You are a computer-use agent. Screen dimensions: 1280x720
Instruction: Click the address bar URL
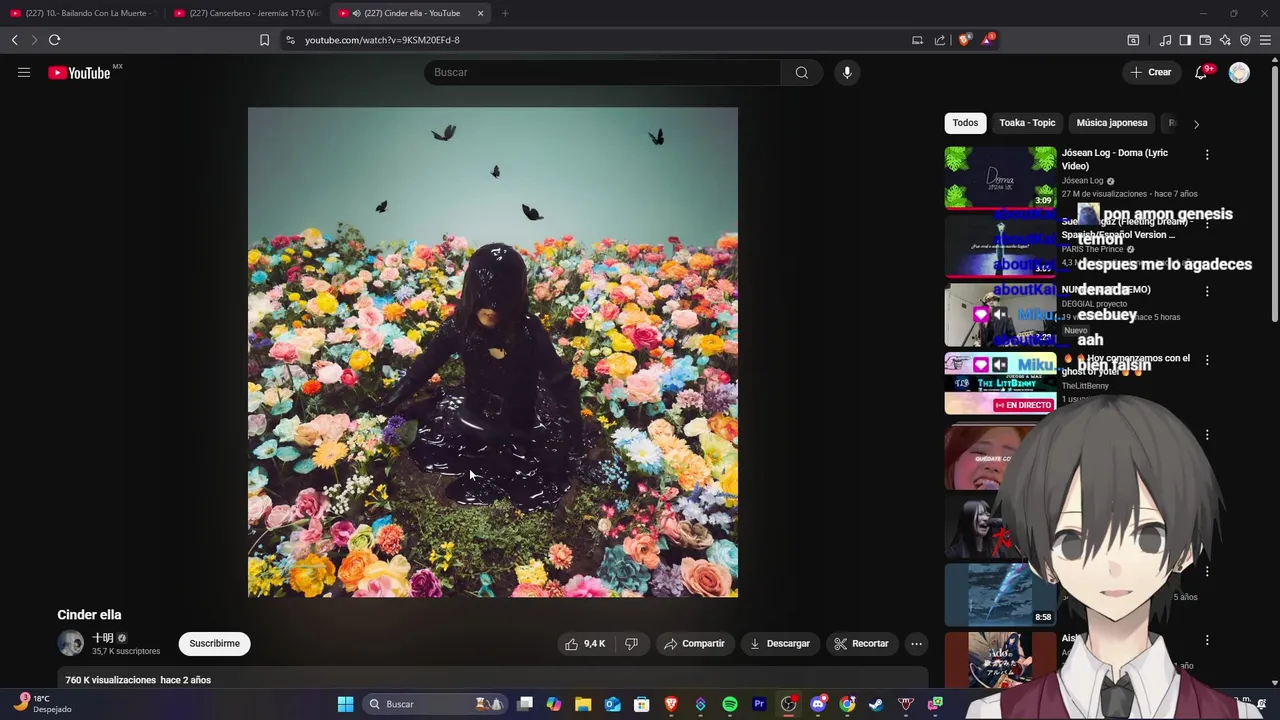click(382, 40)
